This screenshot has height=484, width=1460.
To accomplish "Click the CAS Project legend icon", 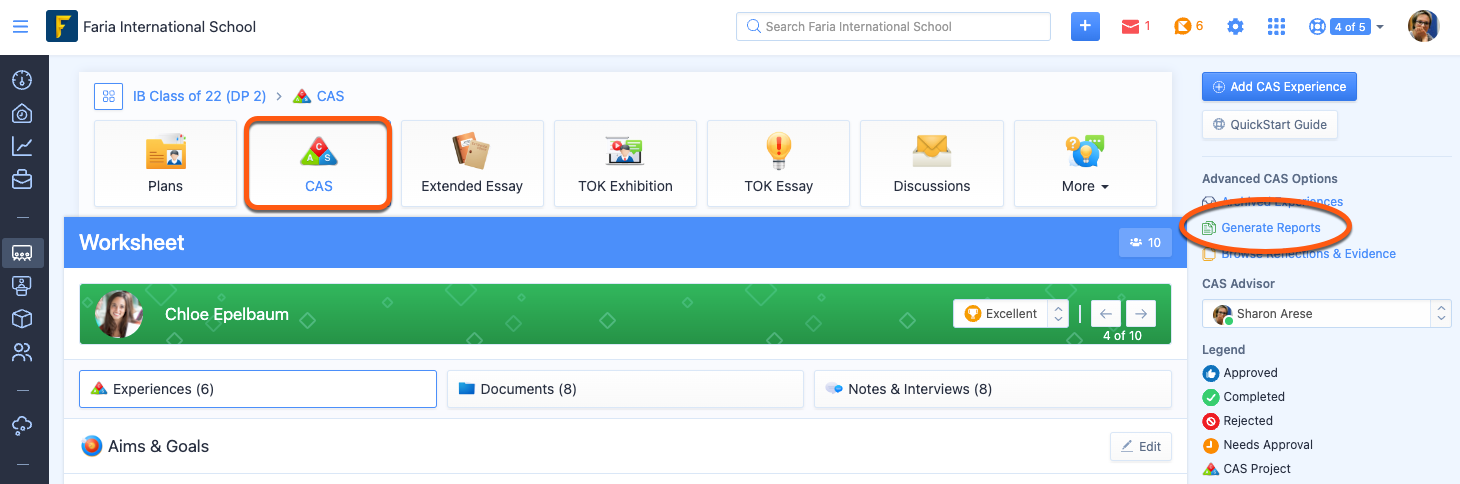I will point(1211,469).
